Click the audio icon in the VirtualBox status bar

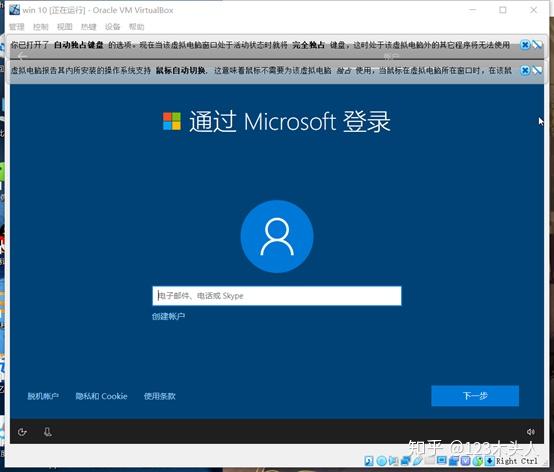click(x=393, y=461)
